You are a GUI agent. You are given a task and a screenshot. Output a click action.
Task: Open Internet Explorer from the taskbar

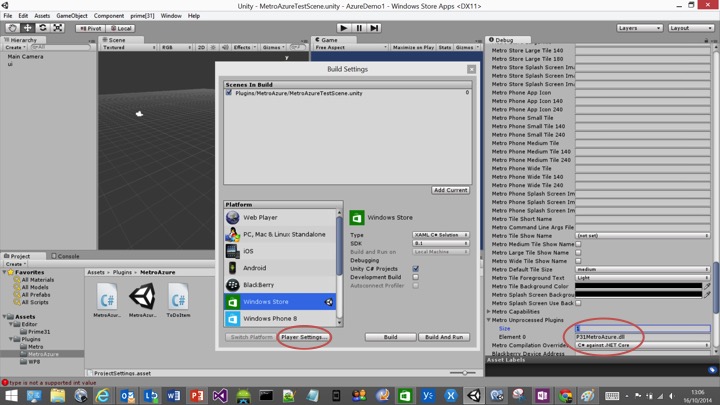click(x=103, y=395)
